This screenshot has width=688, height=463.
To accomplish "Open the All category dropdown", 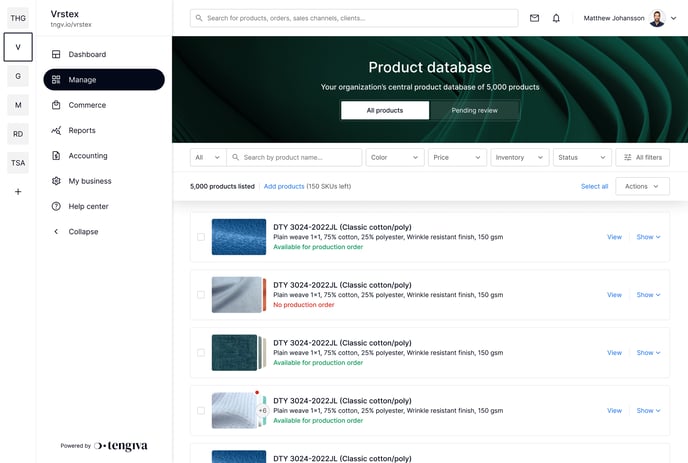I will click(208, 158).
